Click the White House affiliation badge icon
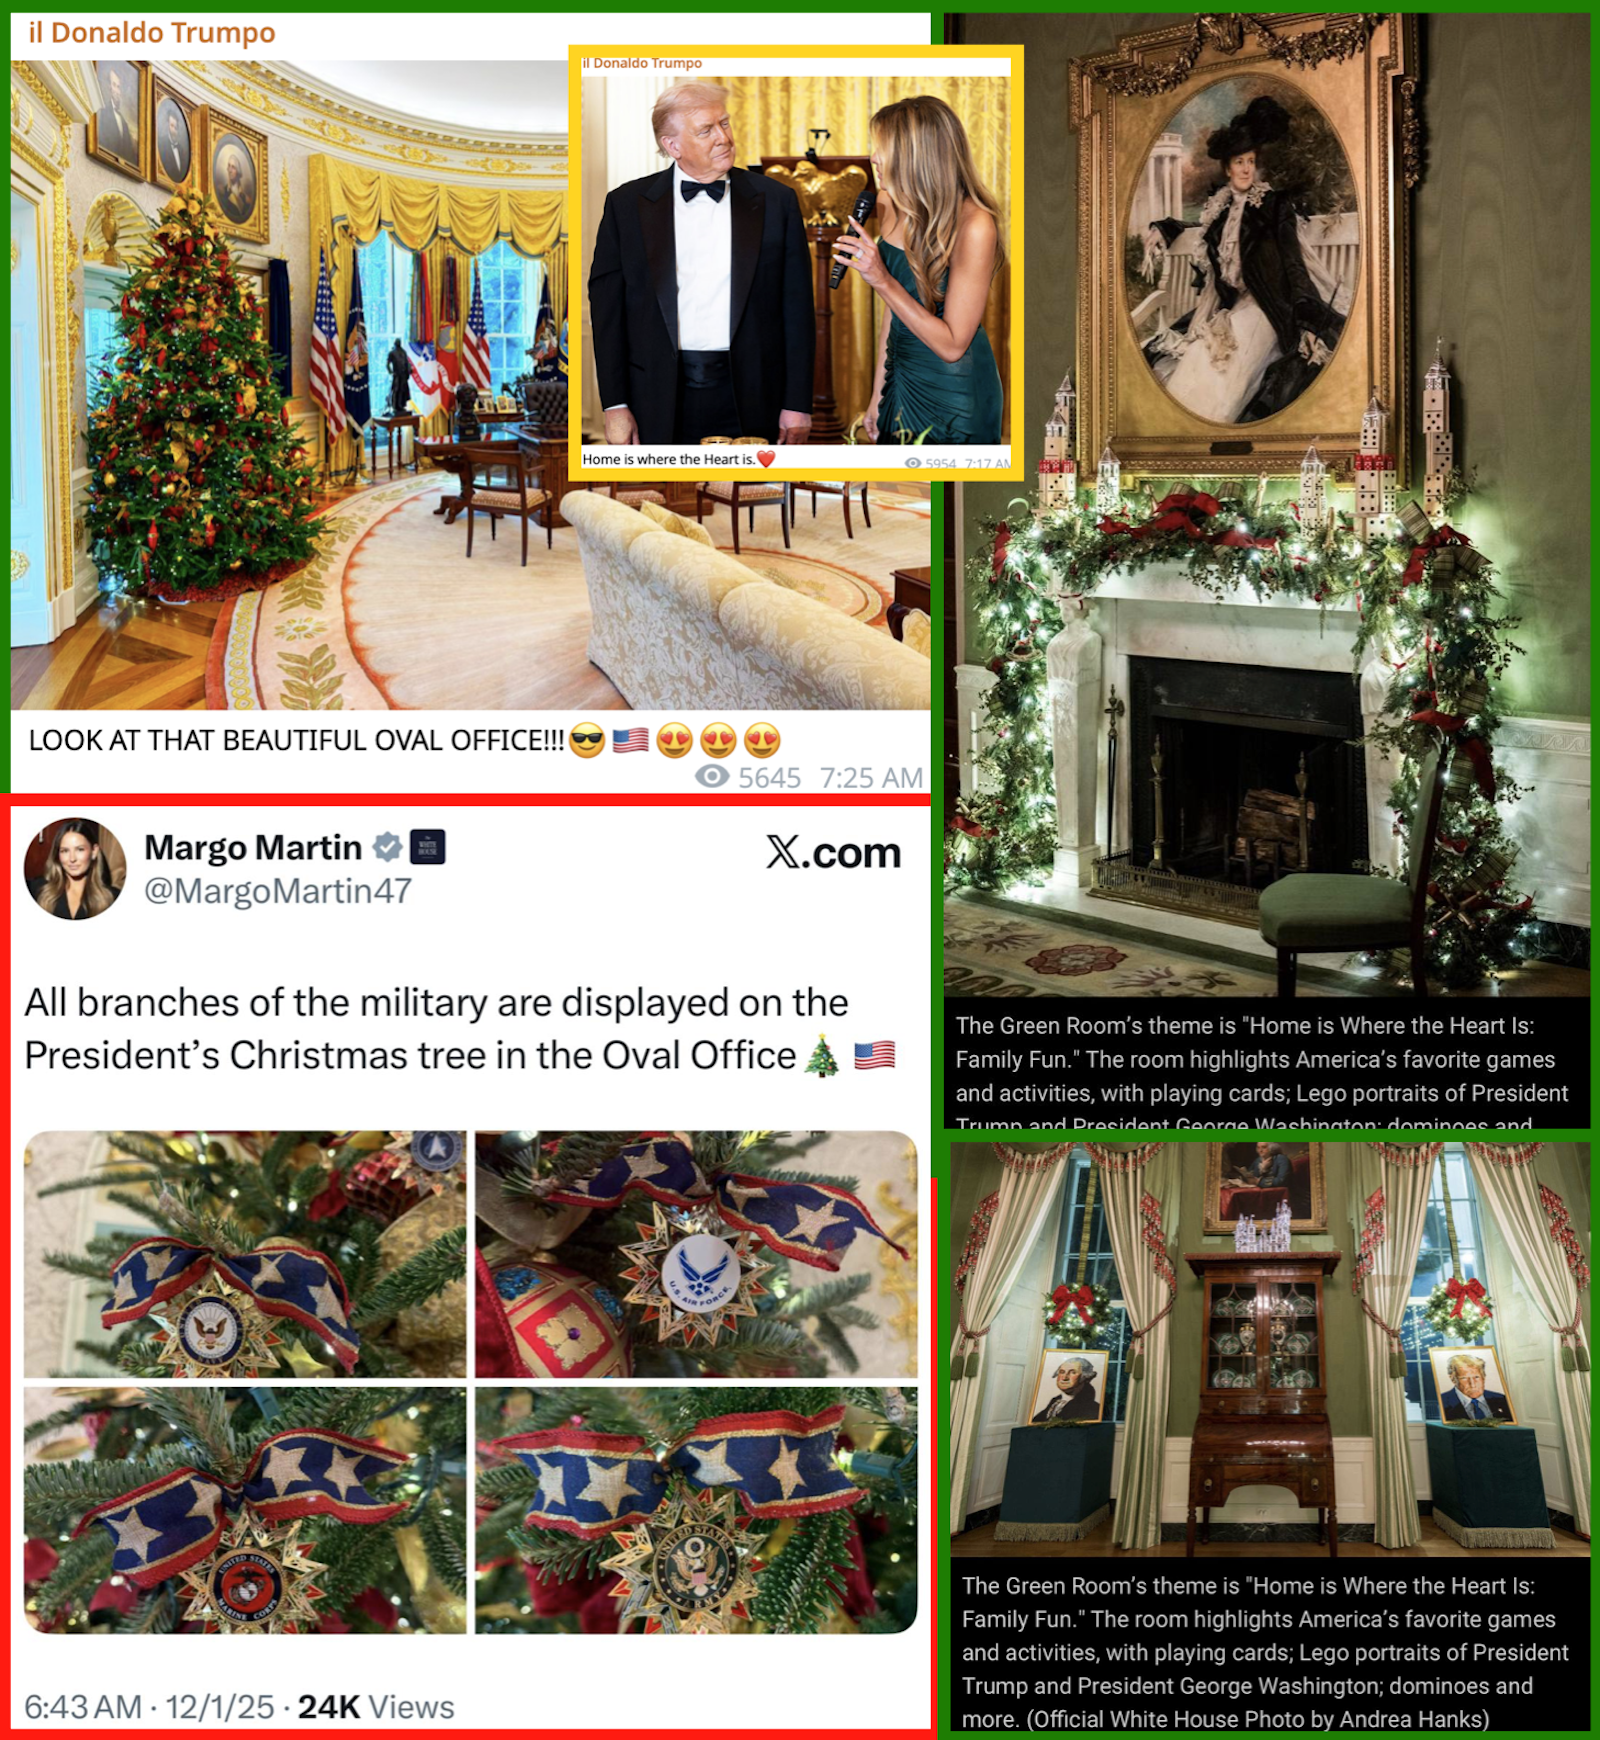The width and height of the screenshot is (1600, 1740). (x=428, y=847)
